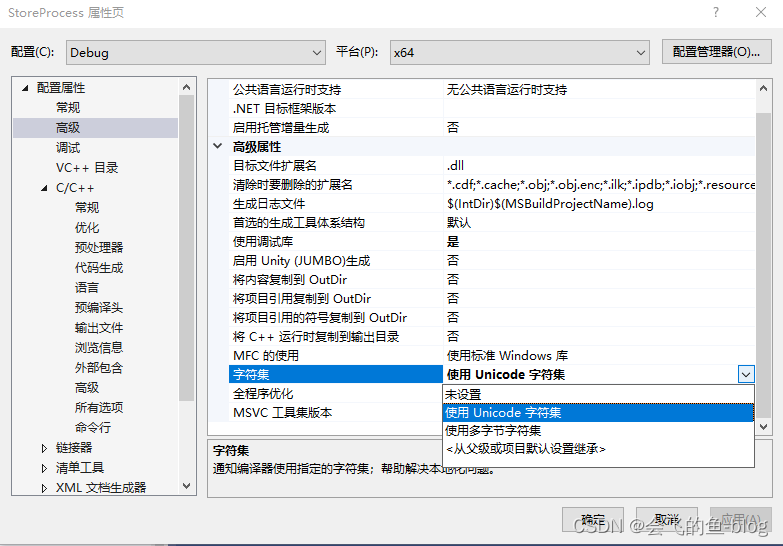Select 常规 under C/C++

[87, 208]
